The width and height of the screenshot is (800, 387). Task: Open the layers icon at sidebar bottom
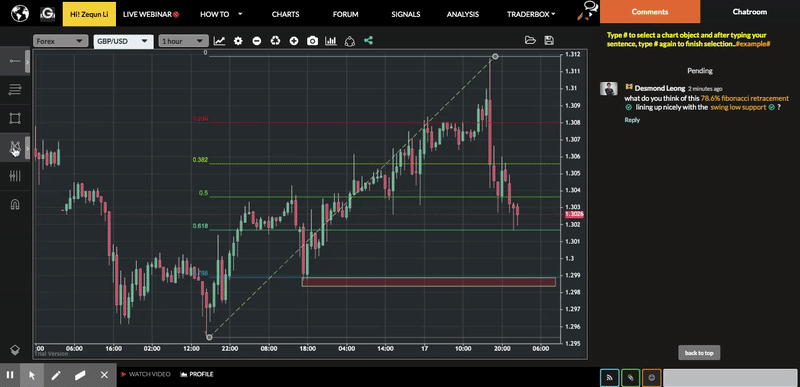click(15, 350)
